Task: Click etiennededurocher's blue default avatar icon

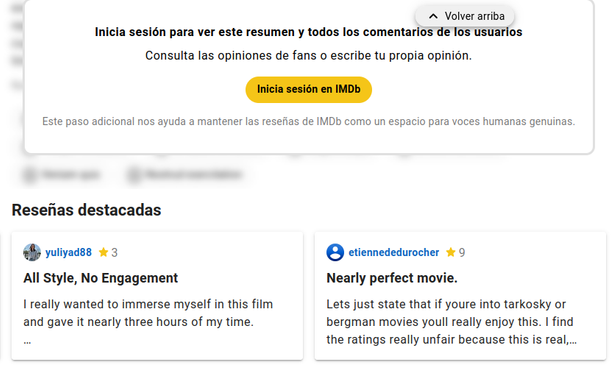Action: click(335, 252)
